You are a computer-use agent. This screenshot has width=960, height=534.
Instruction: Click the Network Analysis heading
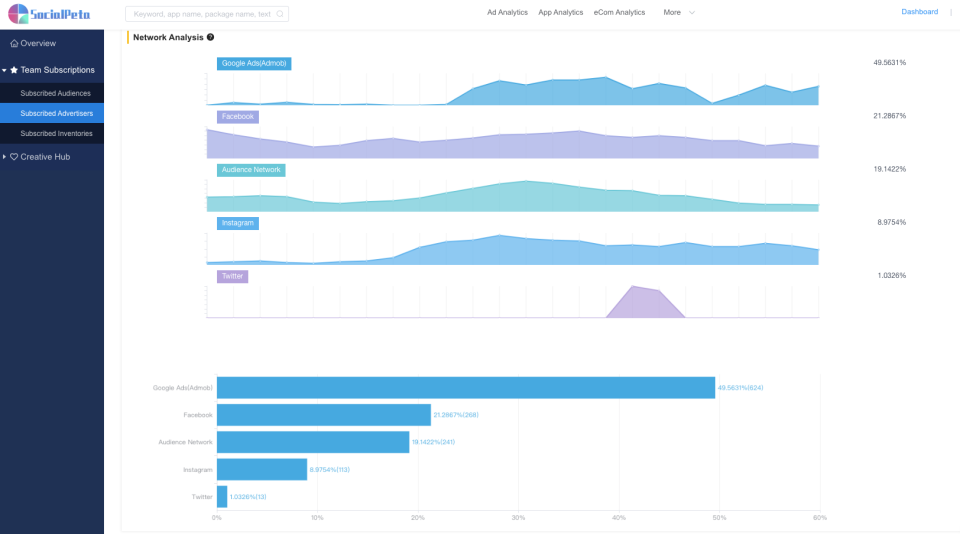[x=168, y=37]
